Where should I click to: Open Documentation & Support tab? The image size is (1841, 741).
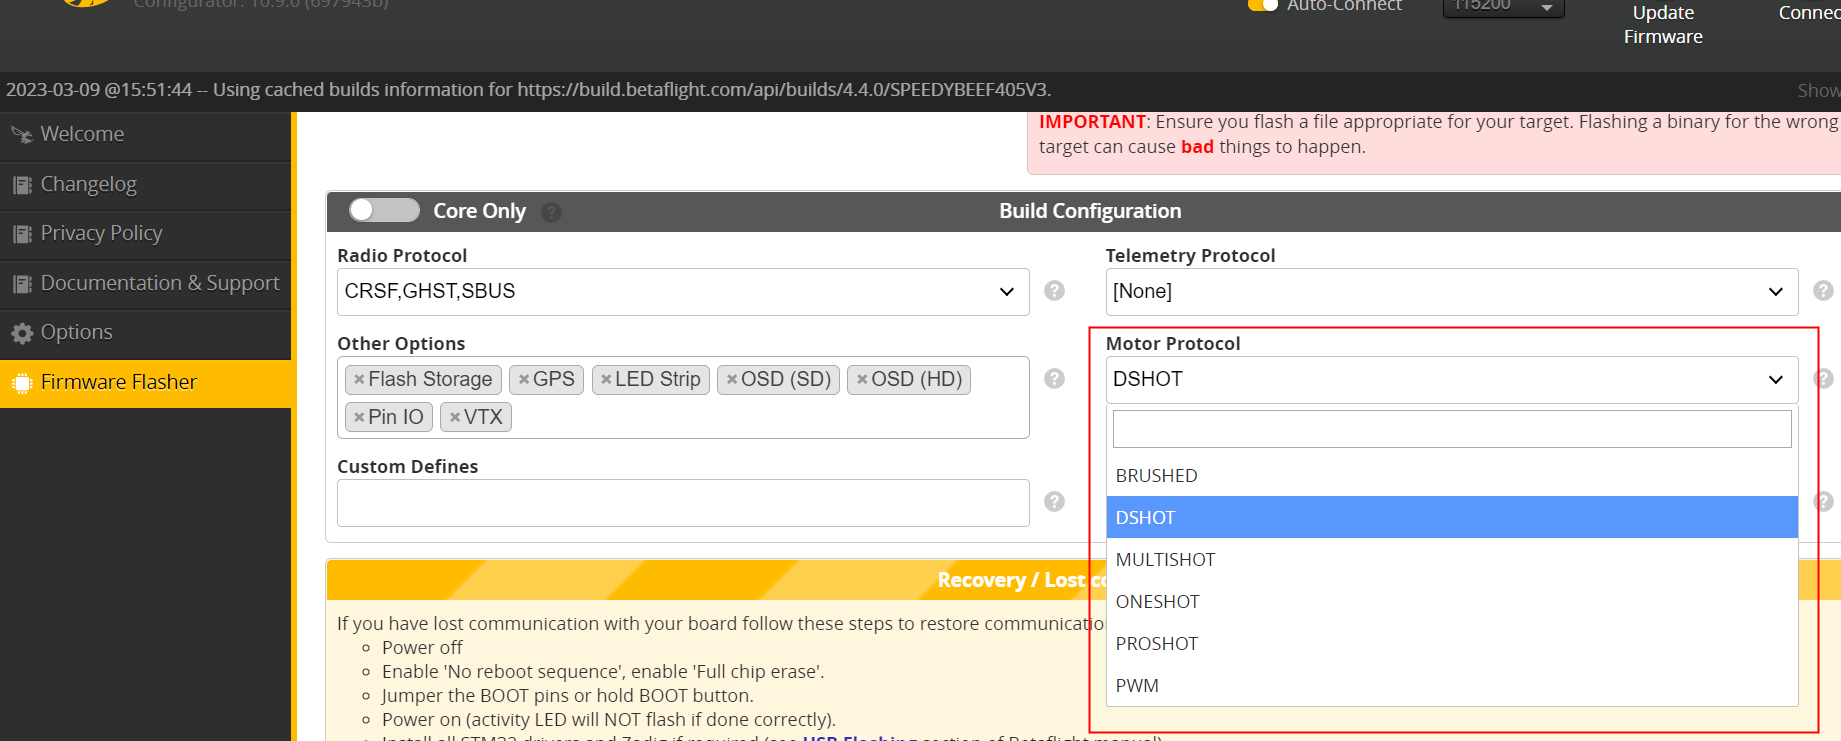tap(145, 284)
